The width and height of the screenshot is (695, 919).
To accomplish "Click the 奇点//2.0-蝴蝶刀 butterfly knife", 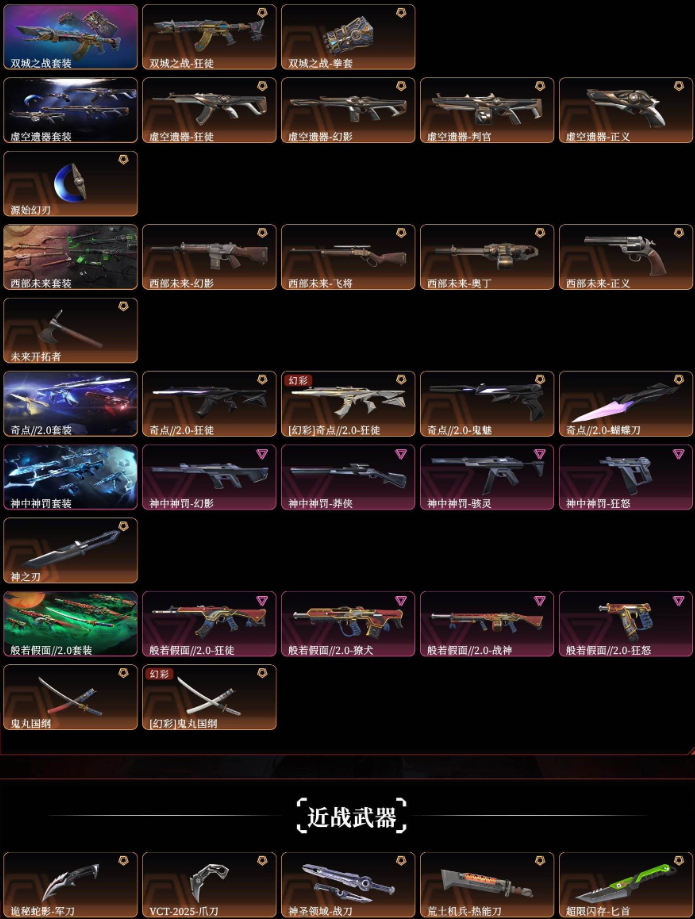I will point(626,404).
